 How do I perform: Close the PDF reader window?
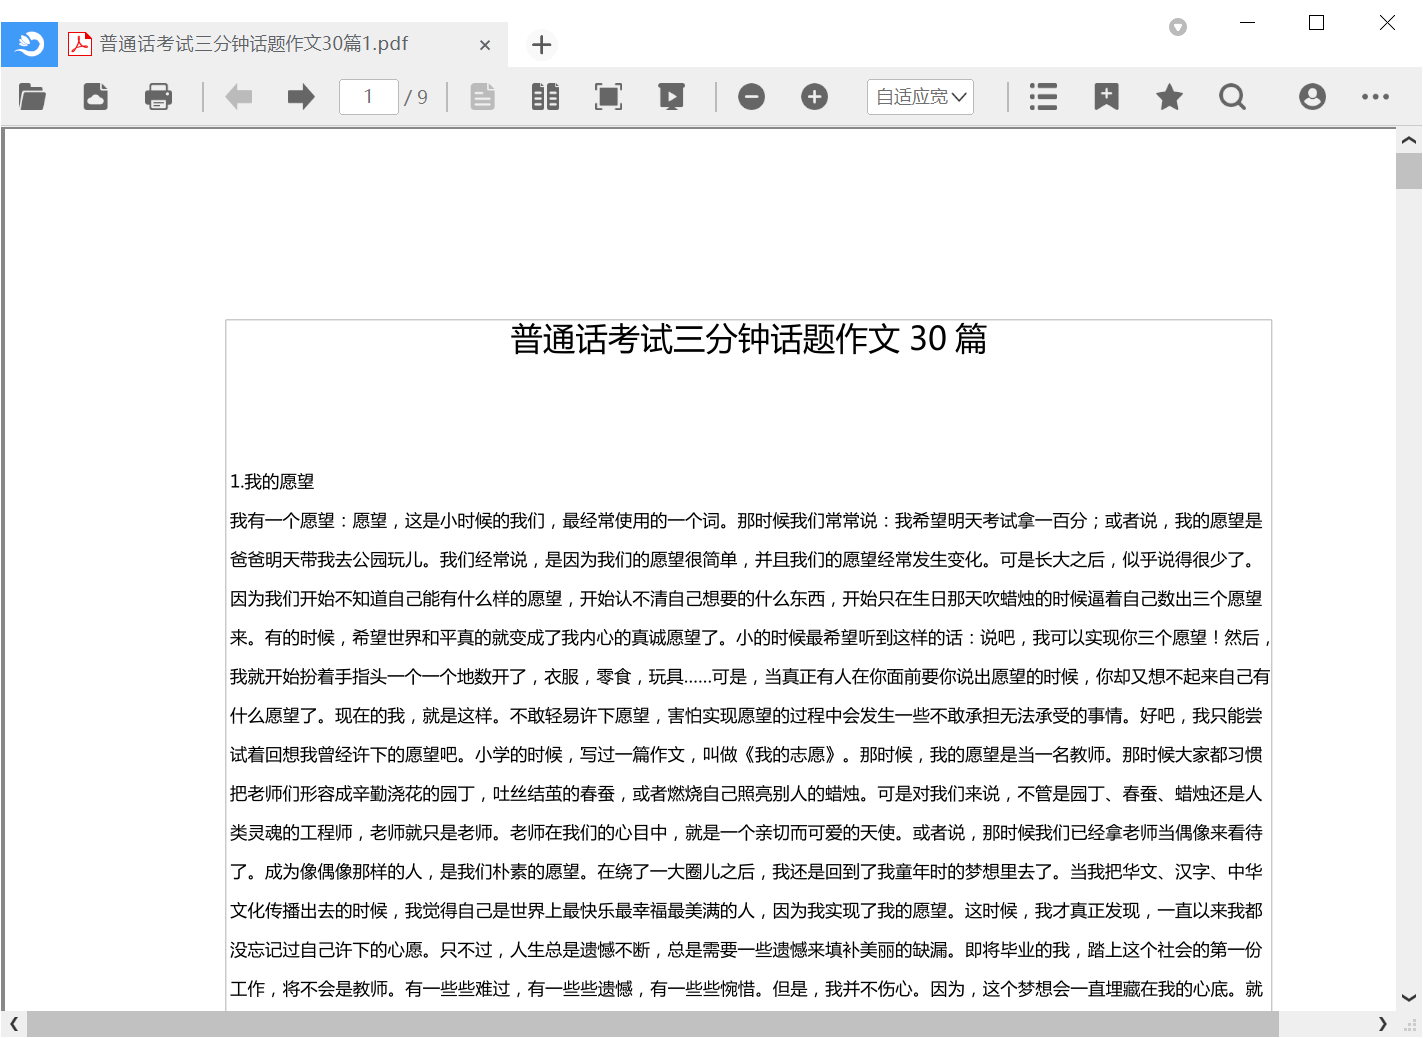(x=1387, y=22)
